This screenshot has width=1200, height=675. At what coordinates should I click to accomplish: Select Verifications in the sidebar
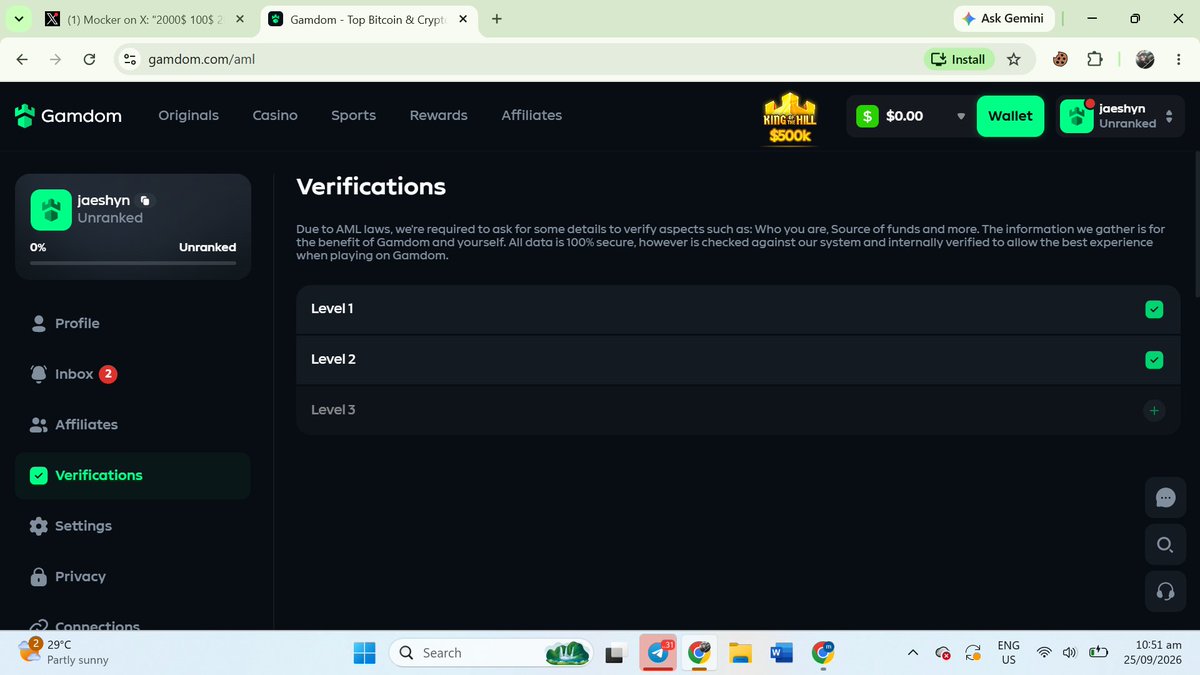pos(132,476)
